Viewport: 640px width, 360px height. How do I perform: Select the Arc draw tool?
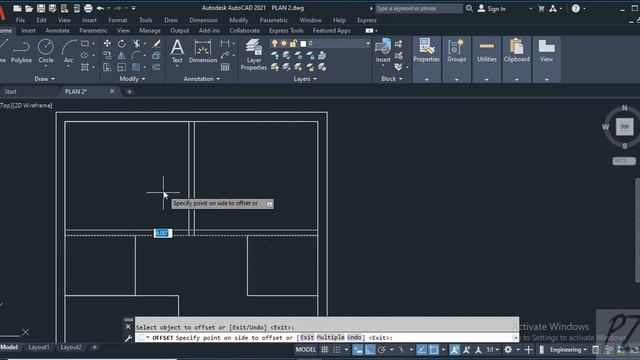point(69,51)
